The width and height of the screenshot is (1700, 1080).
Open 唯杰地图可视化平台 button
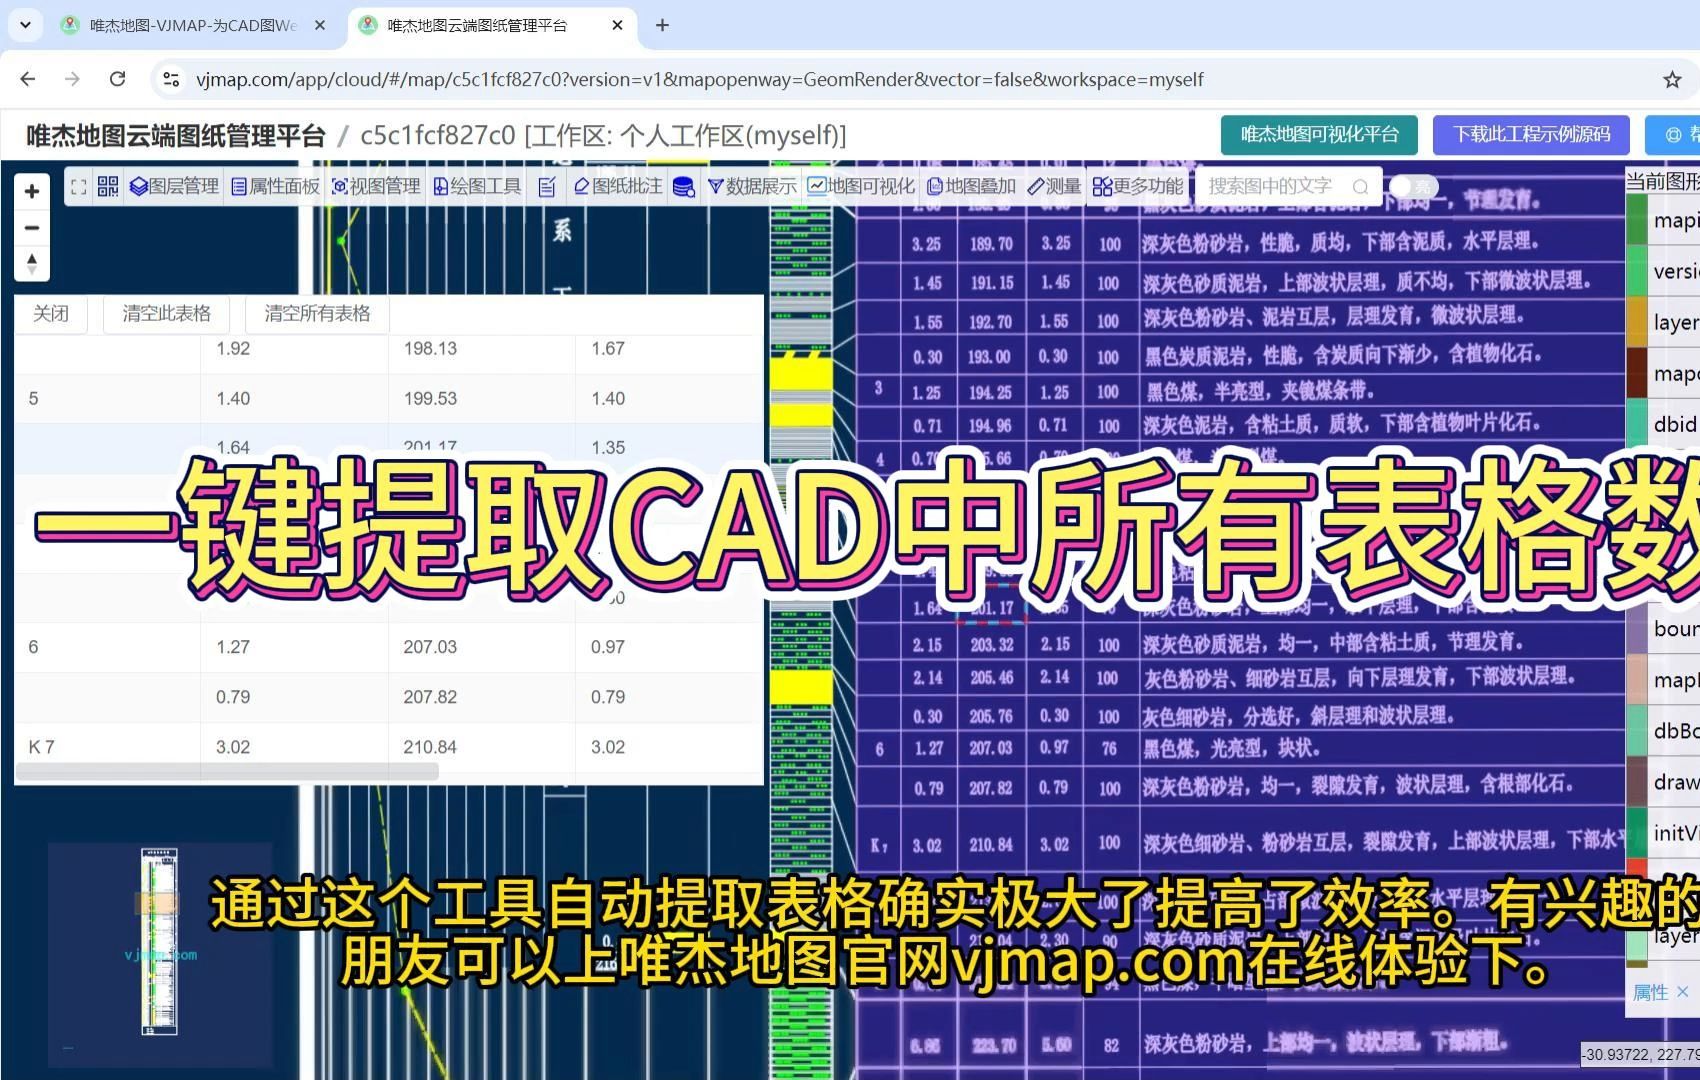[x=1319, y=135]
